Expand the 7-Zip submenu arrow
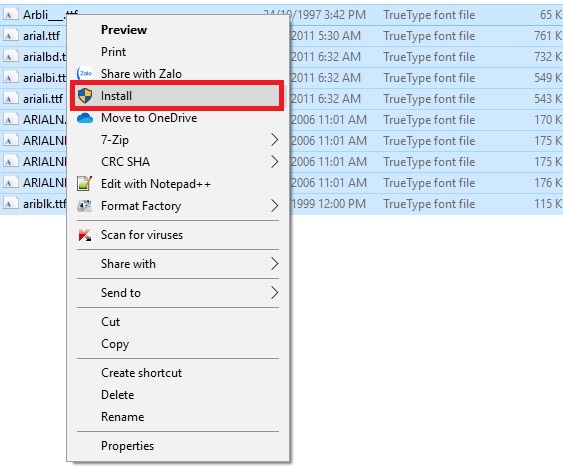Screen dimensions: 563x467 (274, 140)
